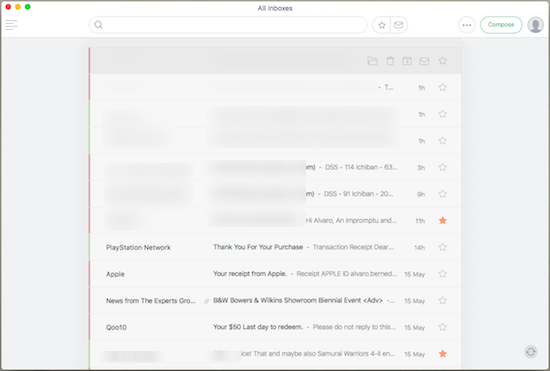
Task: Focus the search input field
Action: coord(228,25)
